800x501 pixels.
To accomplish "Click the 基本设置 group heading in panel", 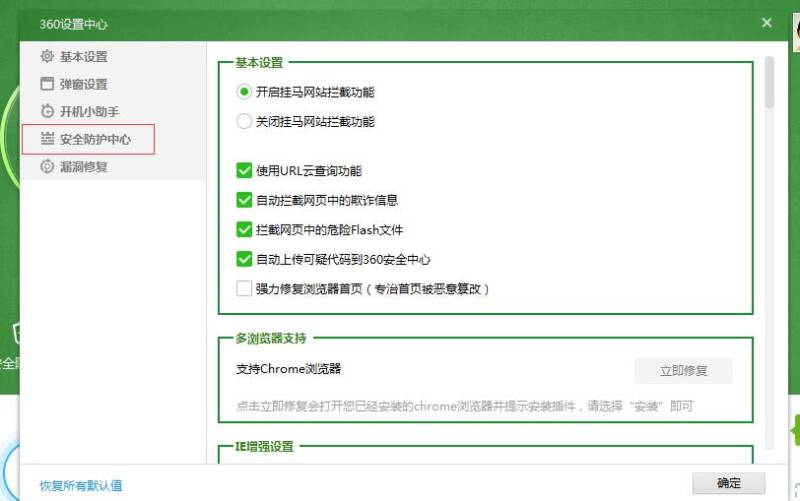I will coord(259,62).
